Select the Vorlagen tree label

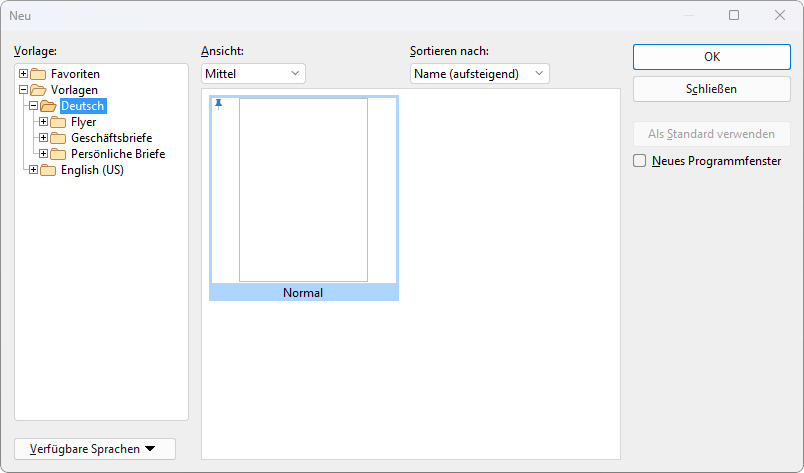click(74, 90)
